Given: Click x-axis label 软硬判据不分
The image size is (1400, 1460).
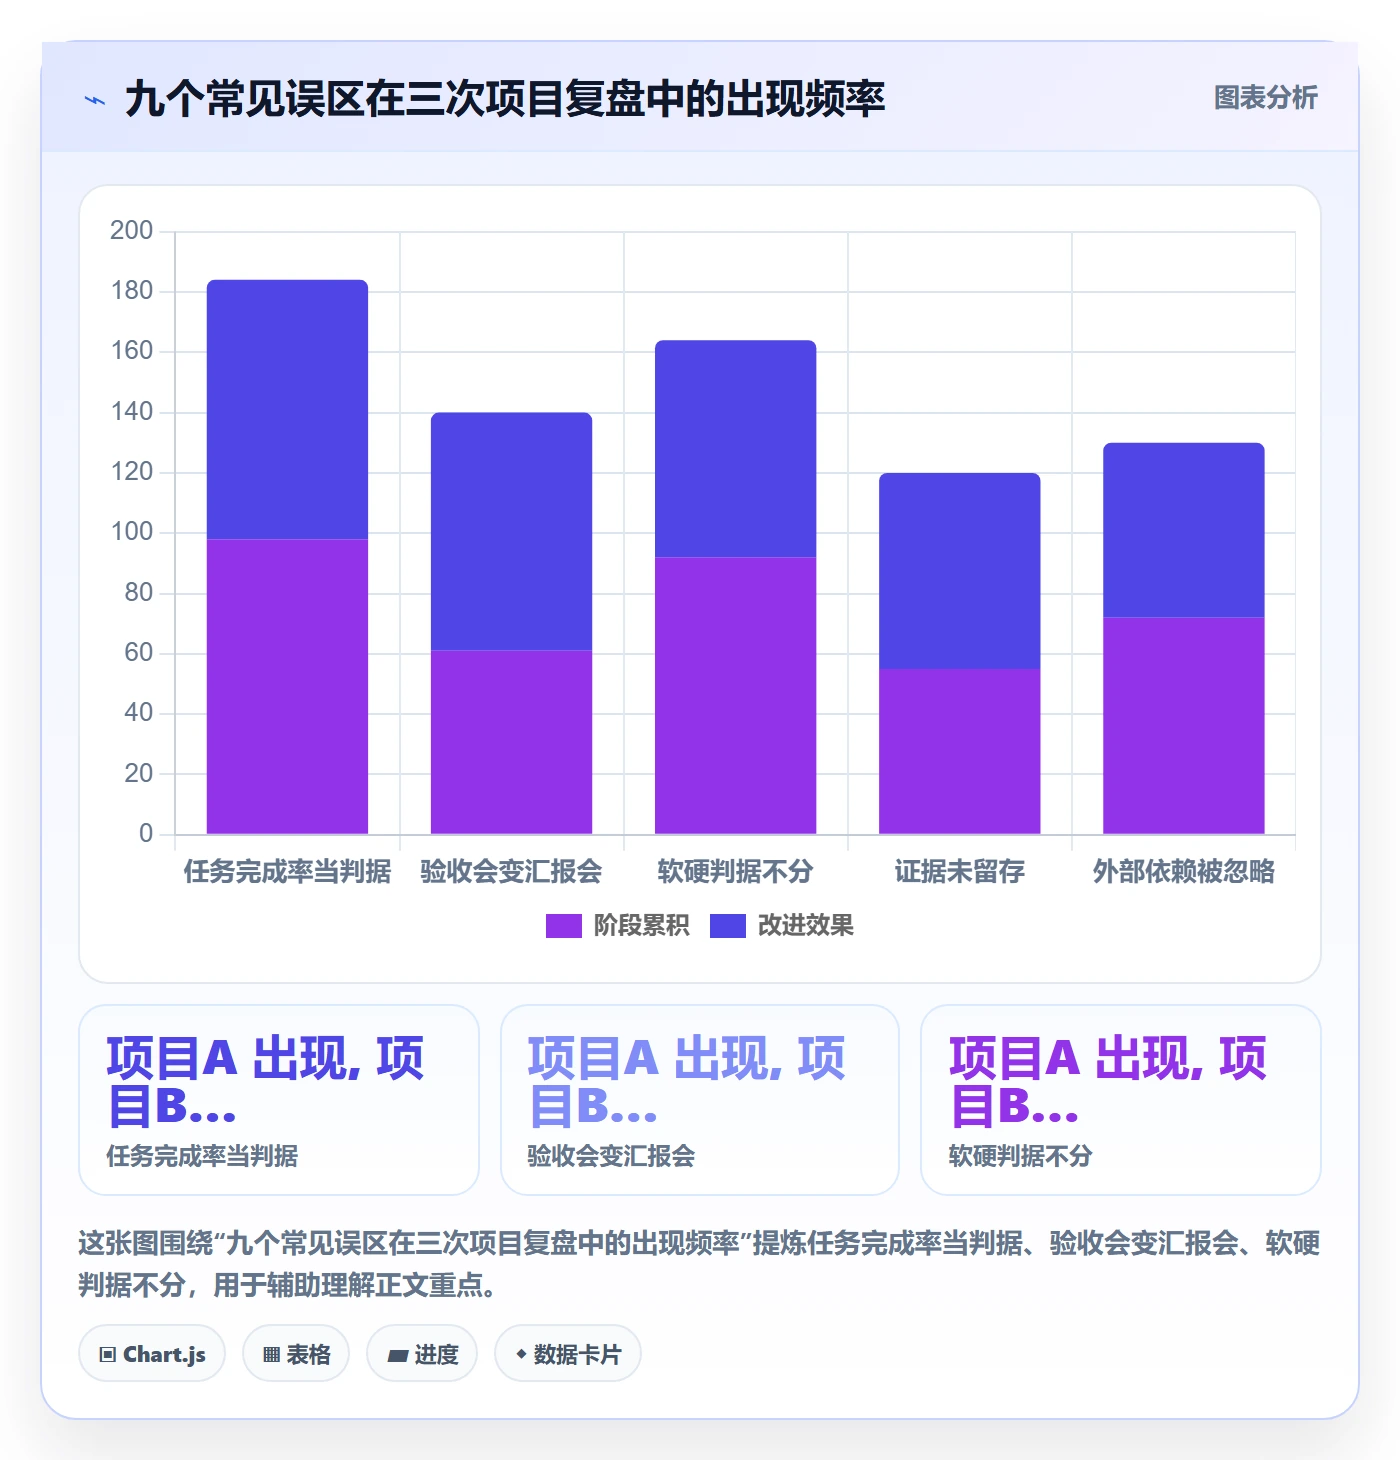Looking at the screenshot, I should point(735,872).
